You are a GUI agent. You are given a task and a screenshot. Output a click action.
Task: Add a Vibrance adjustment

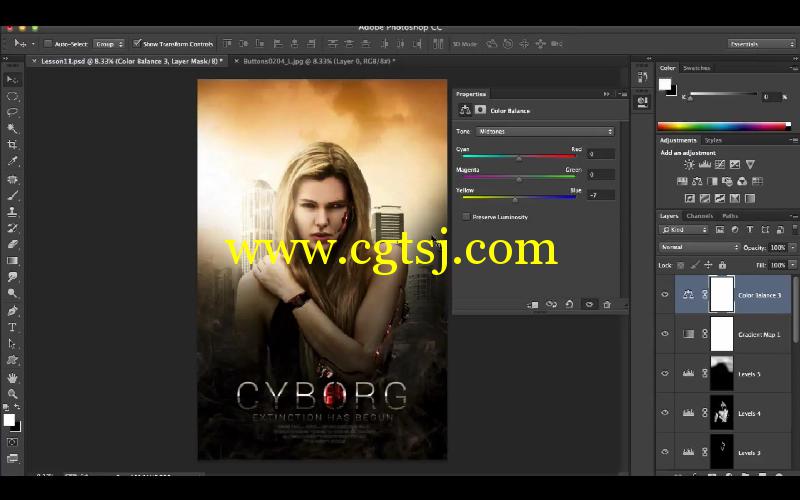(750, 165)
